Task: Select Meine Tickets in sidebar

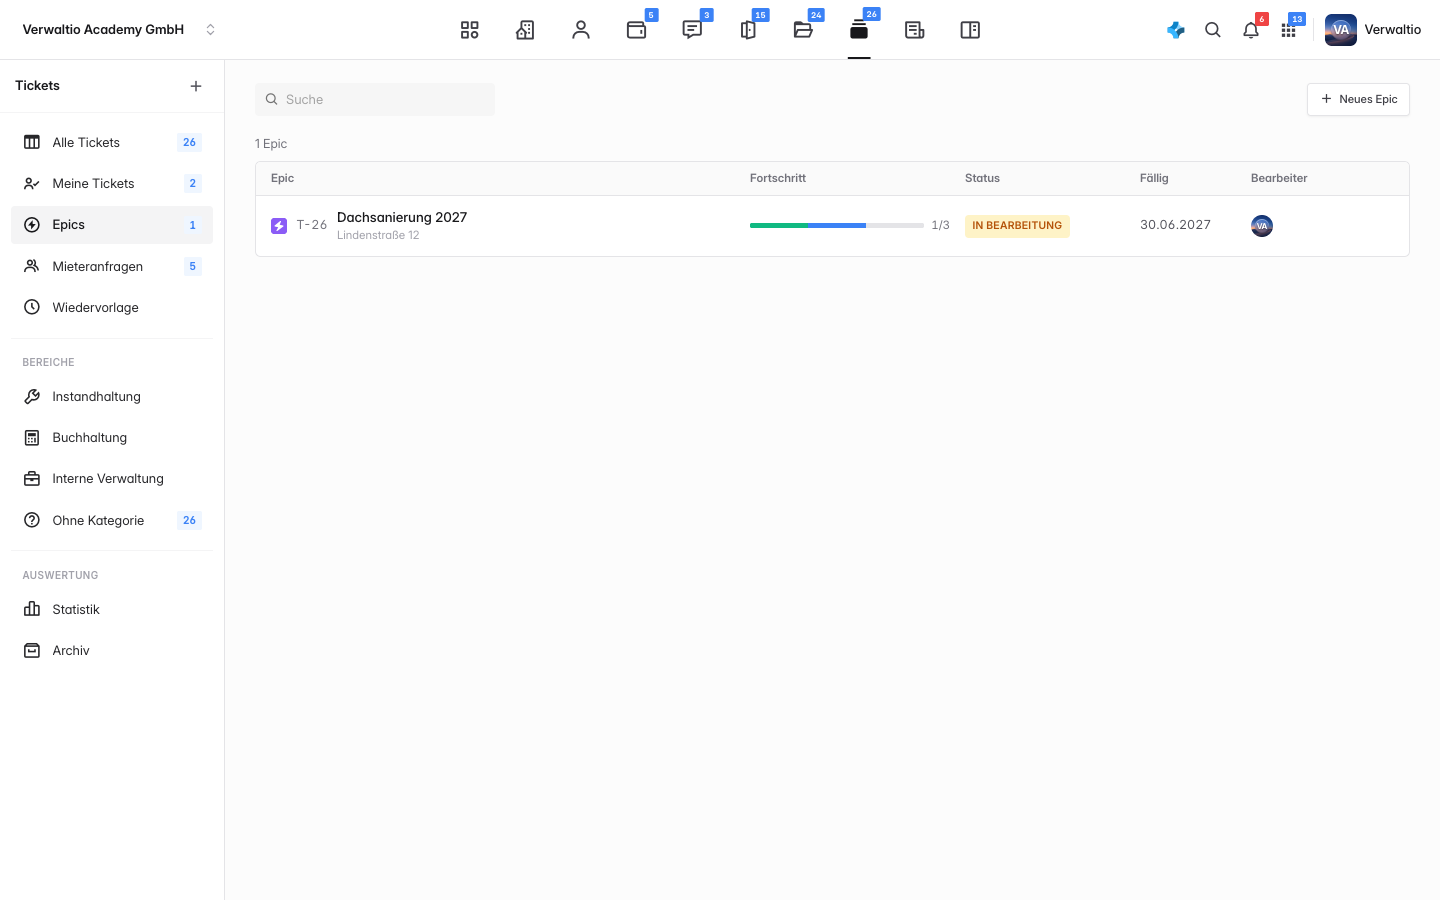Action: [112, 183]
